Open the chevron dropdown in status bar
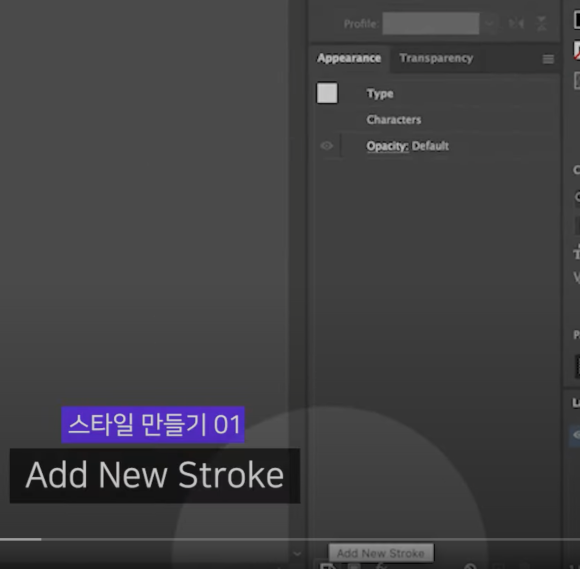580x569 pixels. point(297,554)
